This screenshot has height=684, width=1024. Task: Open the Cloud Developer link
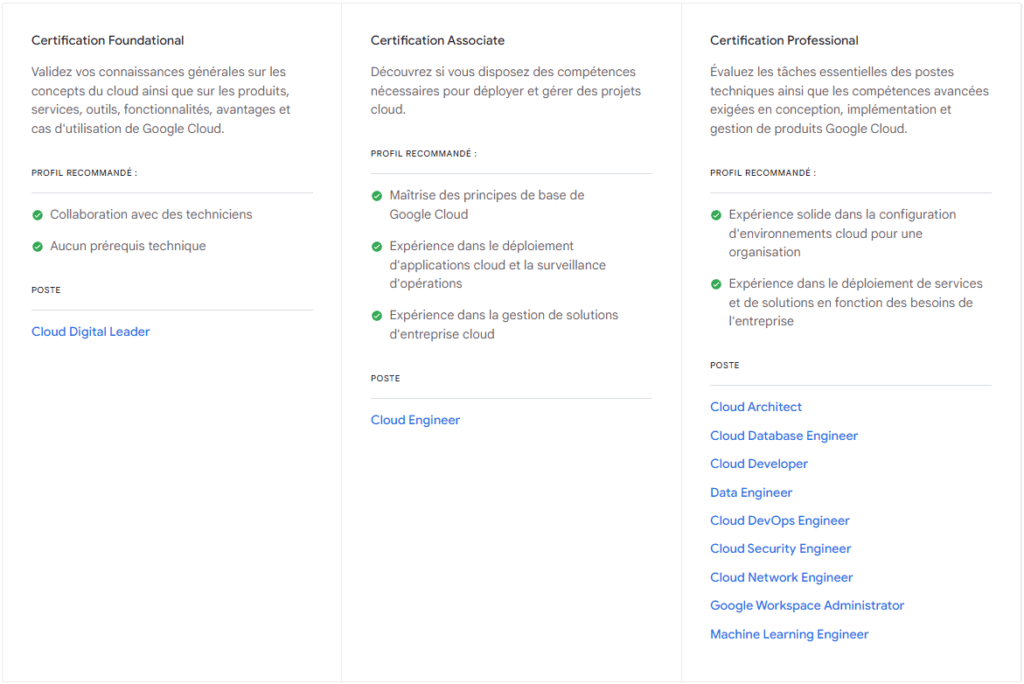click(758, 463)
